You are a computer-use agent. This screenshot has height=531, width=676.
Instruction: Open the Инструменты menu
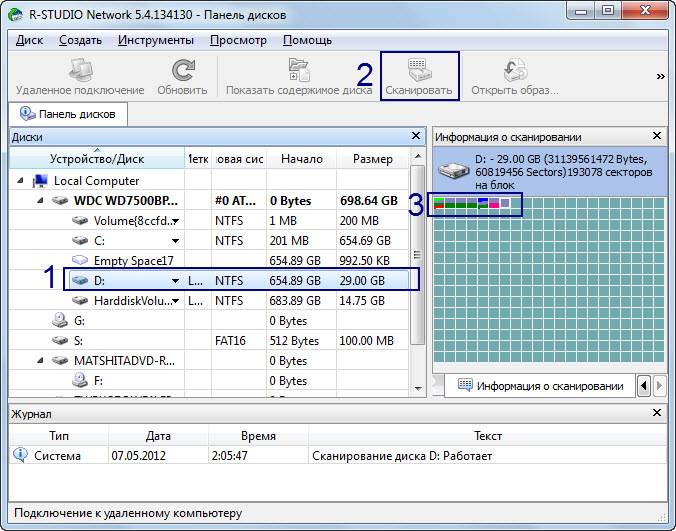(155, 40)
